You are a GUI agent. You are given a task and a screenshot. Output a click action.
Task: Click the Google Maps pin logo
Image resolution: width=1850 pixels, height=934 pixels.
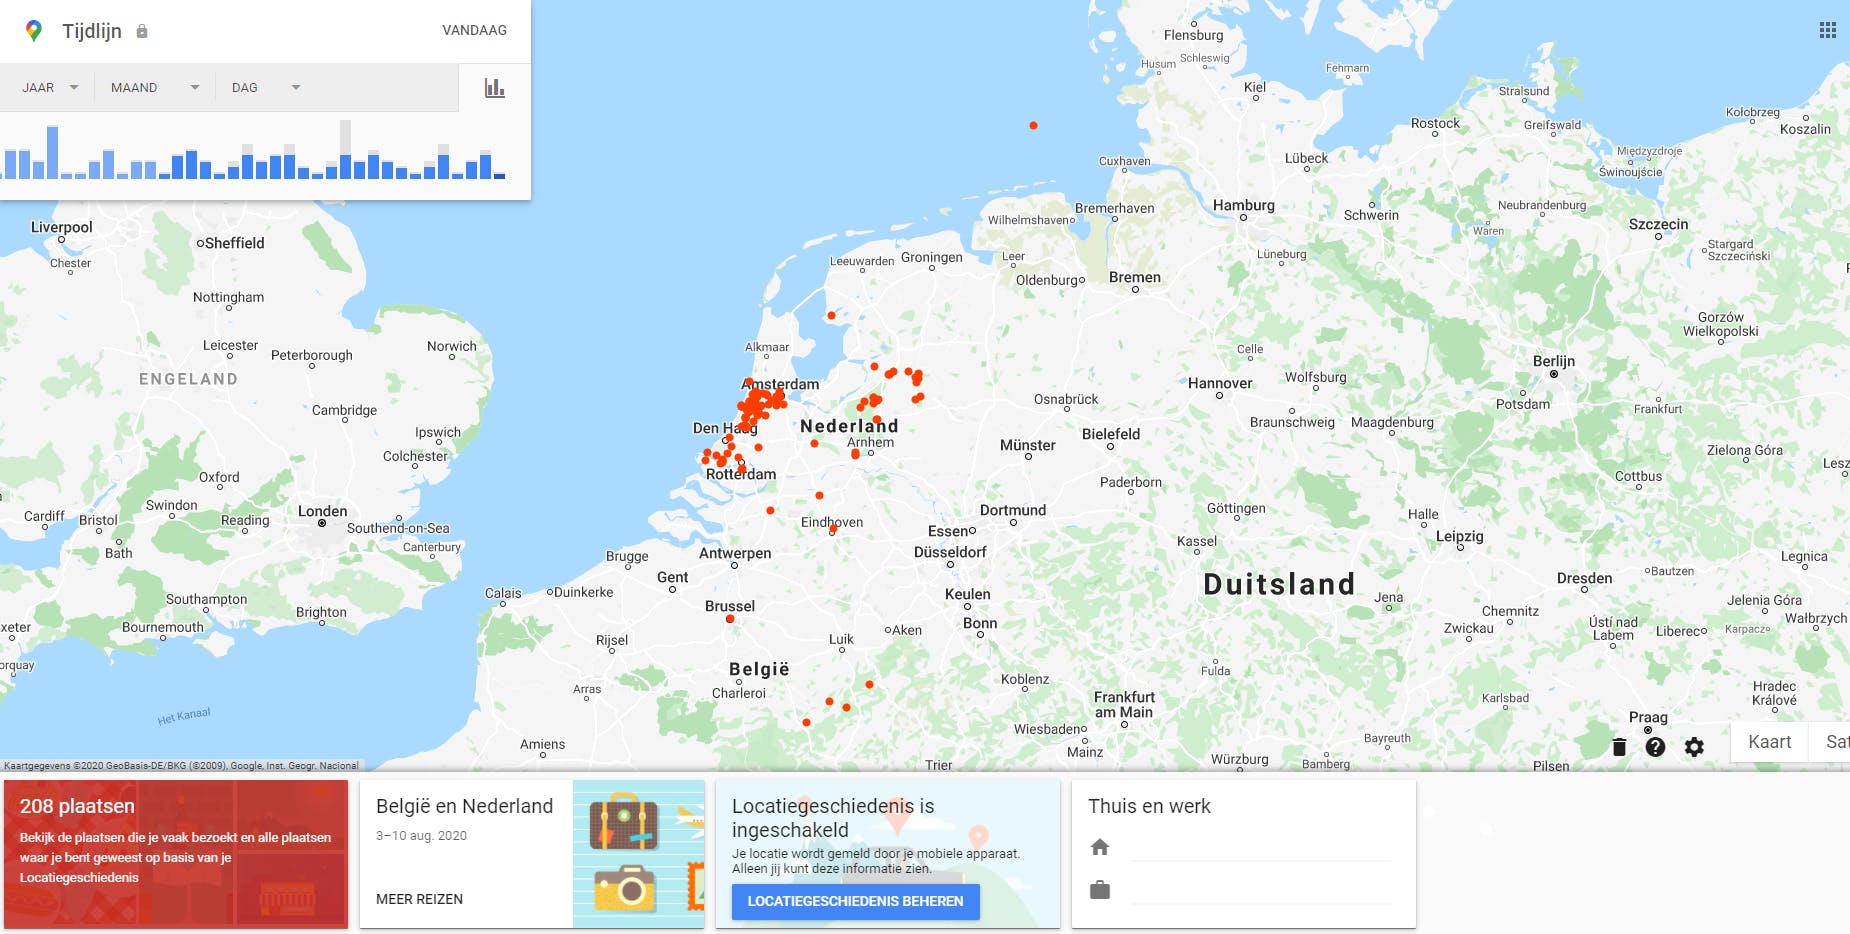34,31
